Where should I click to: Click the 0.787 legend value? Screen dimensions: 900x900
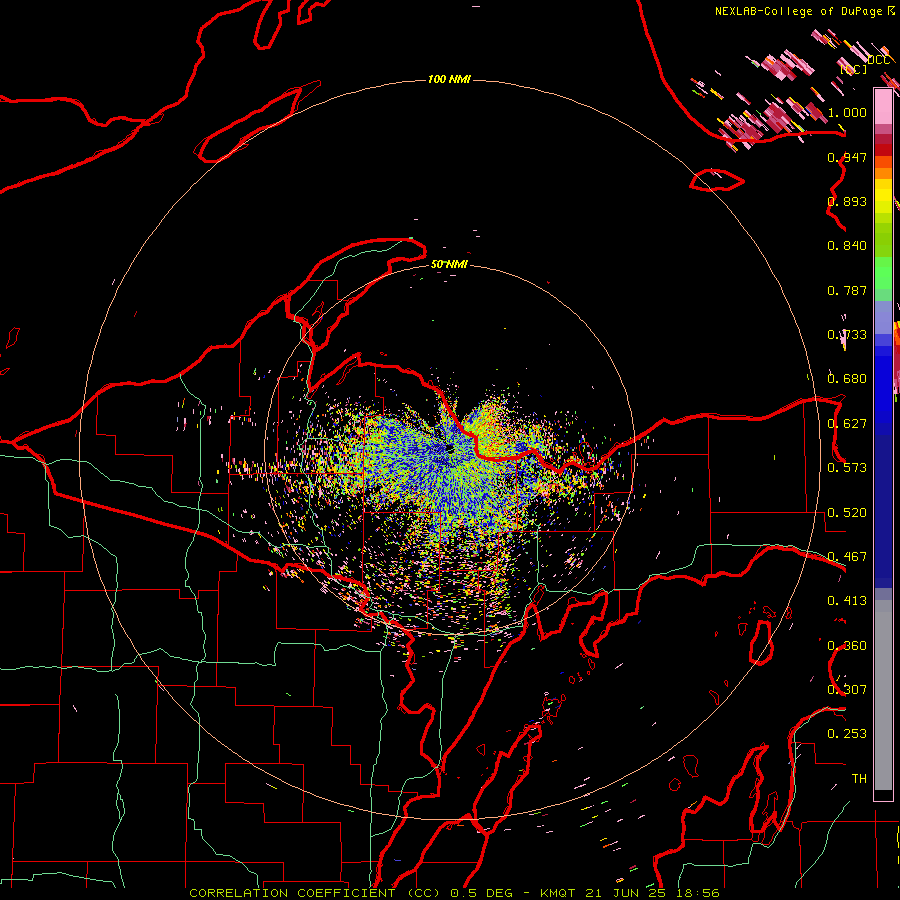tap(847, 290)
